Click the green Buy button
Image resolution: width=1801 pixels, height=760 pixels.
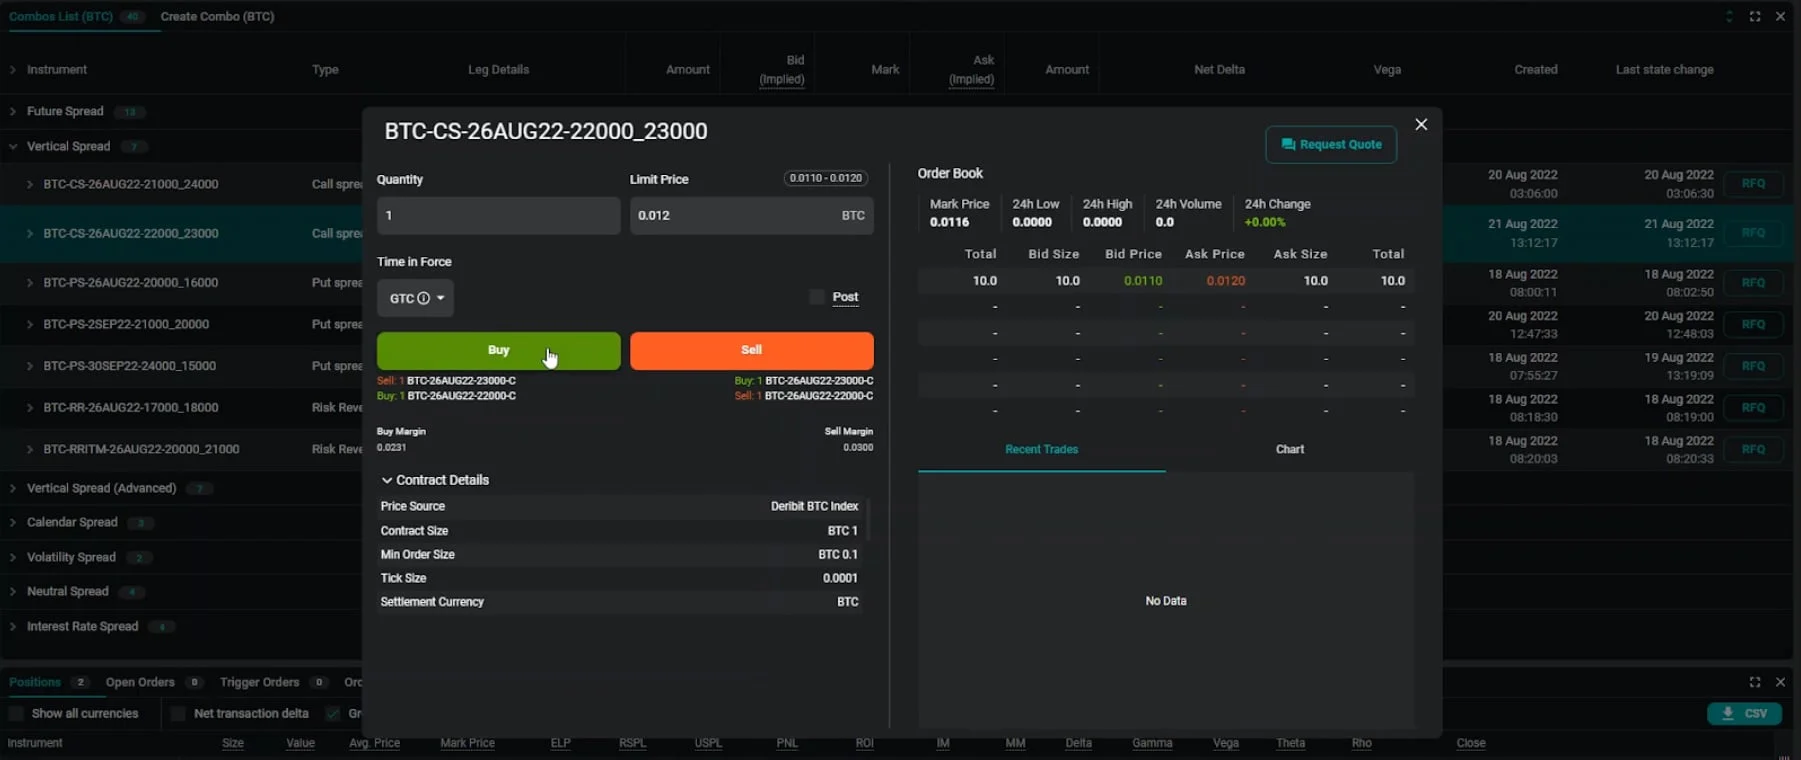[x=498, y=351]
